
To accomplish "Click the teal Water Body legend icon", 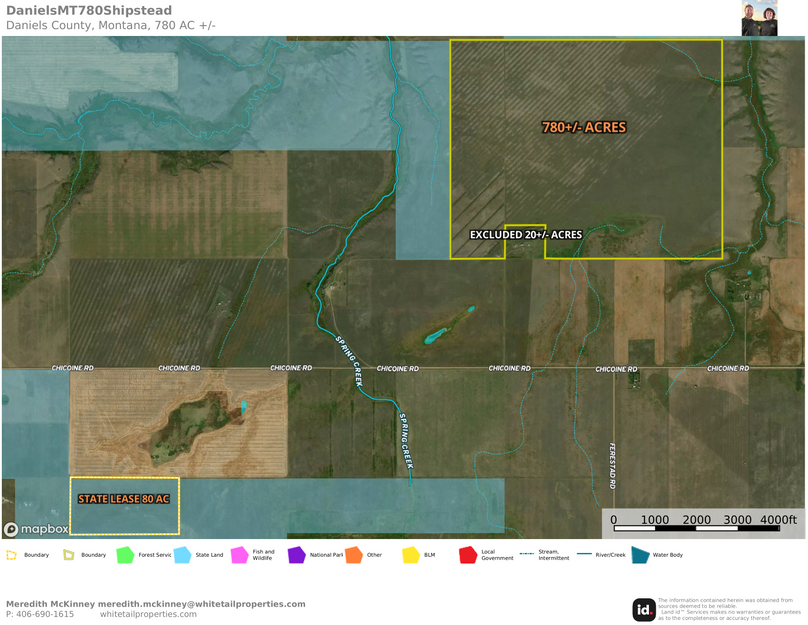I will pos(640,554).
